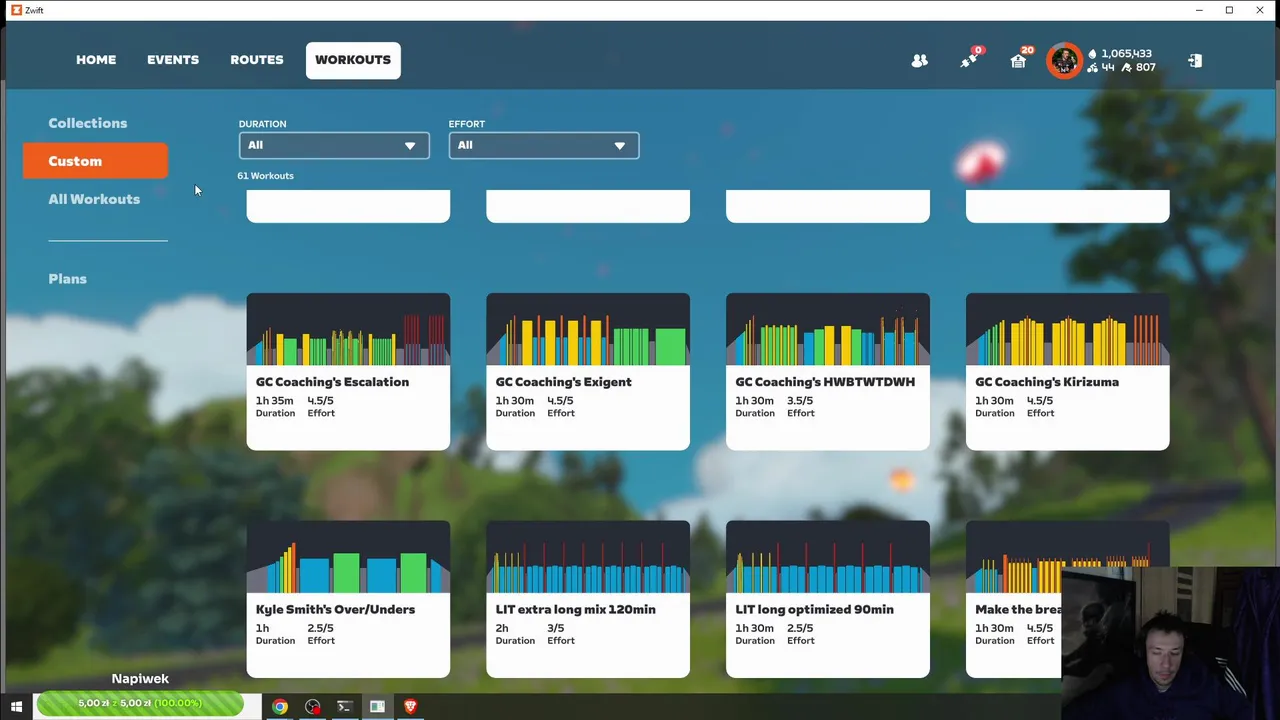This screenshot has width=1280, height=720.
Task: Open the pairing devices plug icon
Action: 969,60
